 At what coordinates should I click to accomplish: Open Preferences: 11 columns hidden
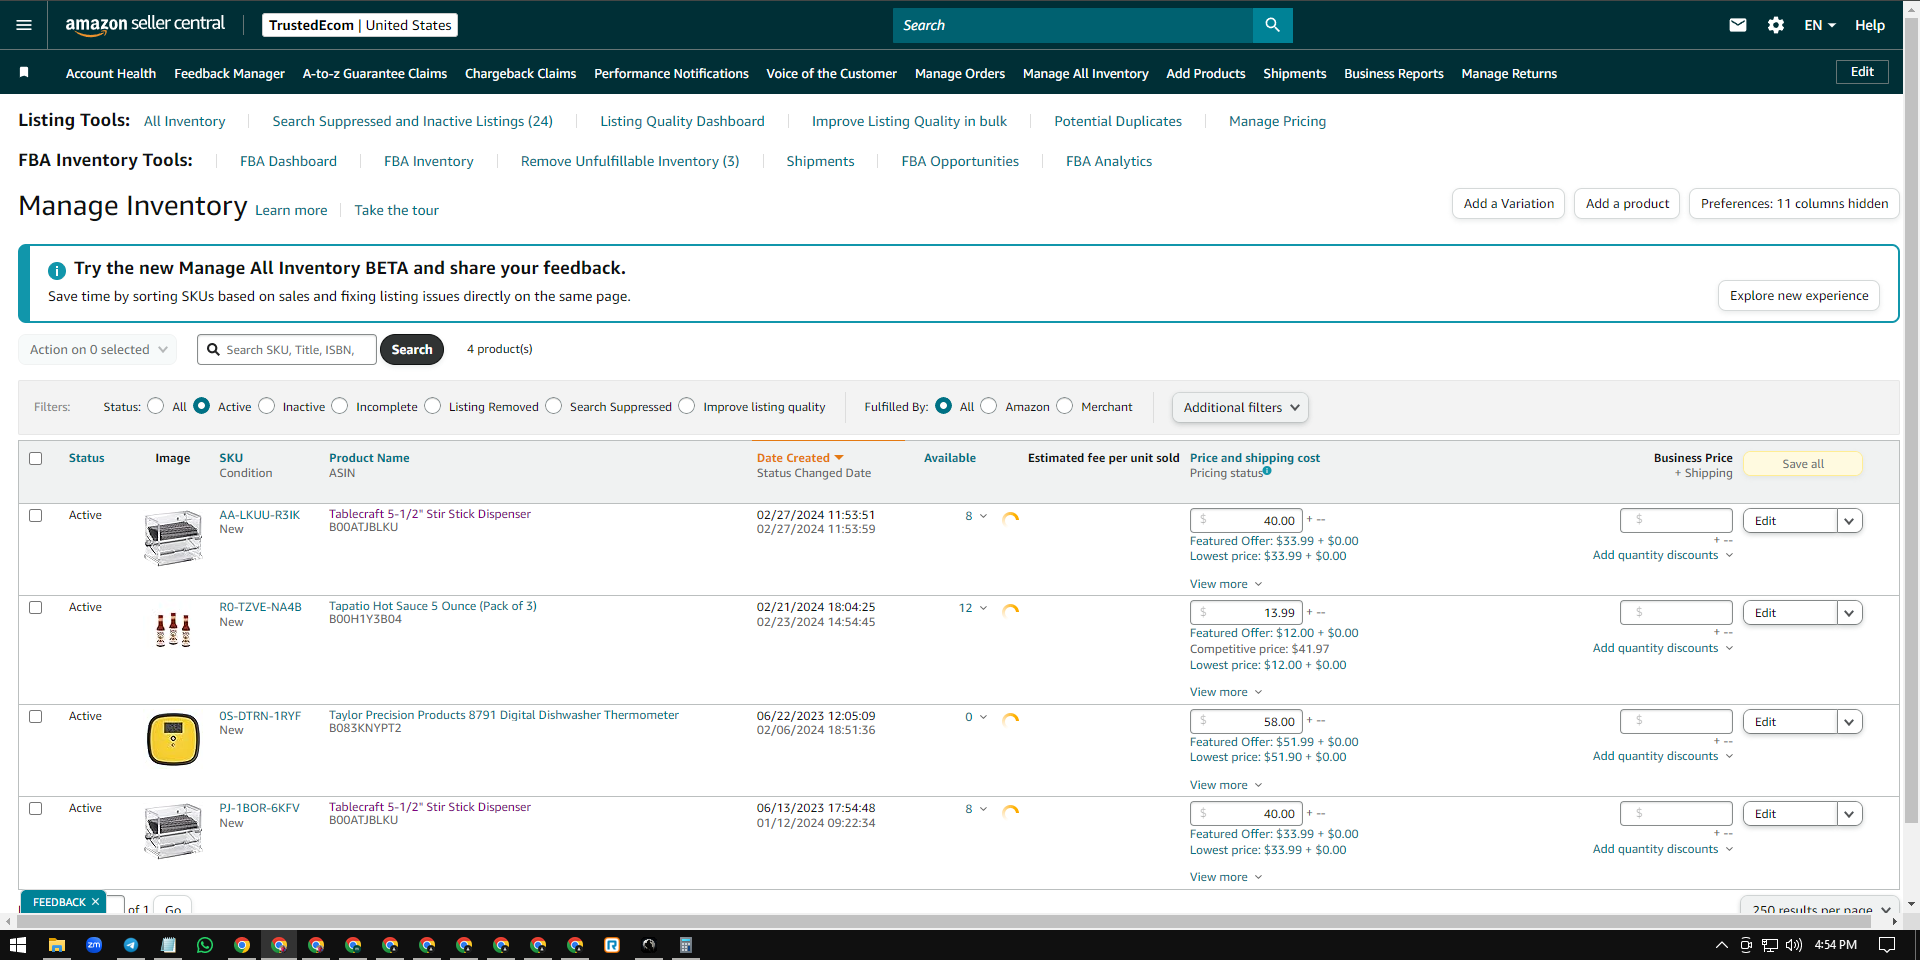tap(1794, 204)
